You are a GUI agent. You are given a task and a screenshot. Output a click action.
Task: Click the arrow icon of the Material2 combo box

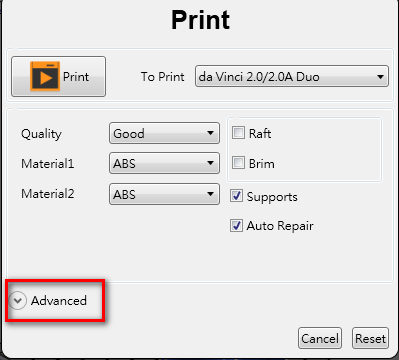coord(210,194)
